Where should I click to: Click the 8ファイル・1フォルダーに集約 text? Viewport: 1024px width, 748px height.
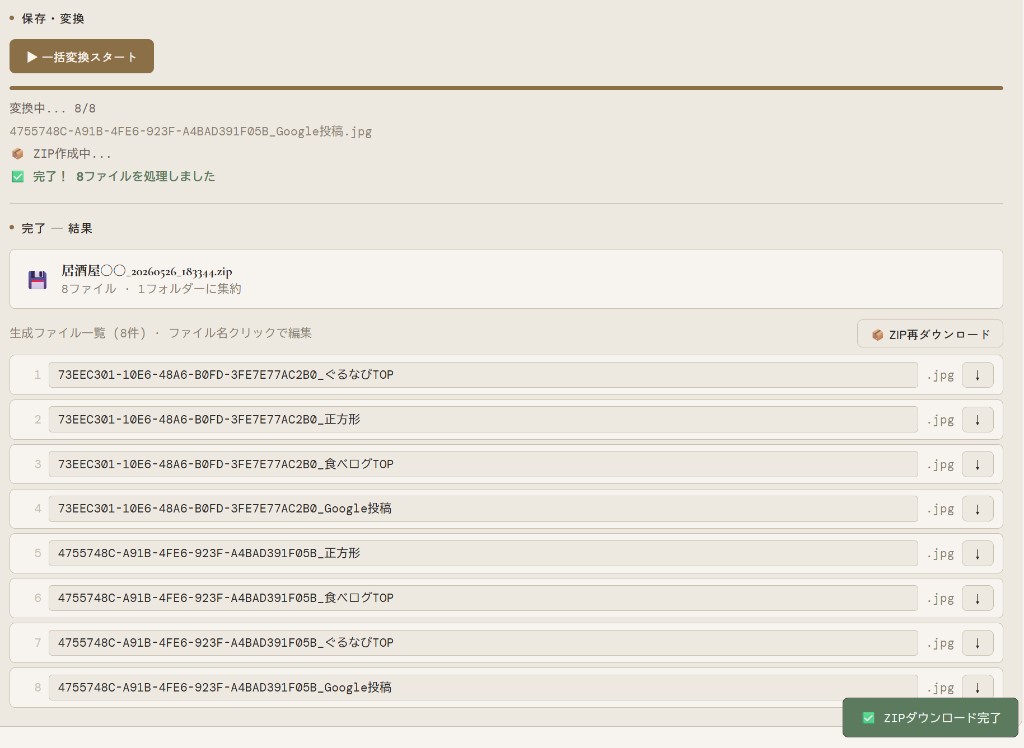pos(151,289)
